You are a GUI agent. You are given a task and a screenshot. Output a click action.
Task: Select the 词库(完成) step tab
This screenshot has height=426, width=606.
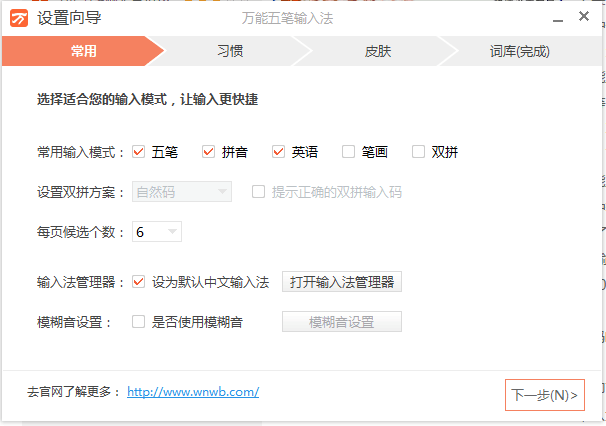519,51
